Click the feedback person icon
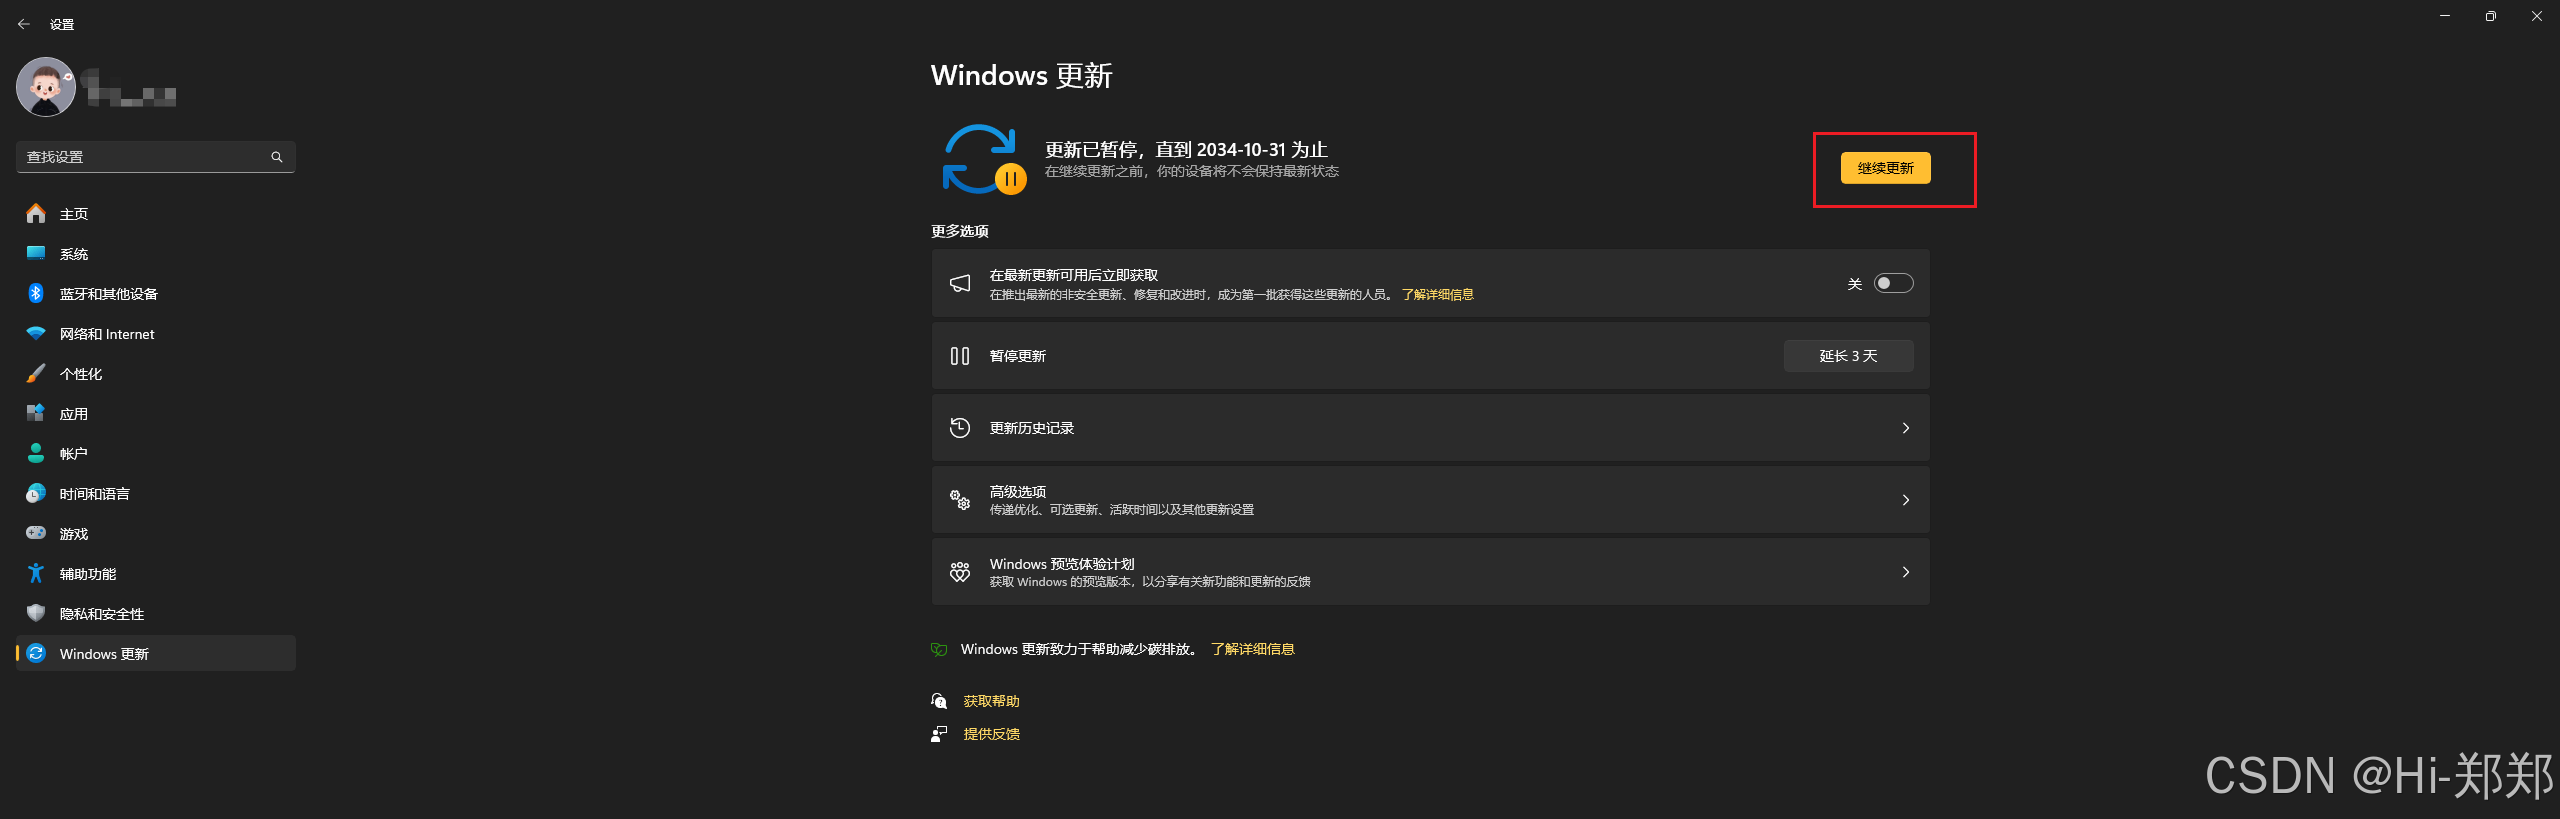 939,734
